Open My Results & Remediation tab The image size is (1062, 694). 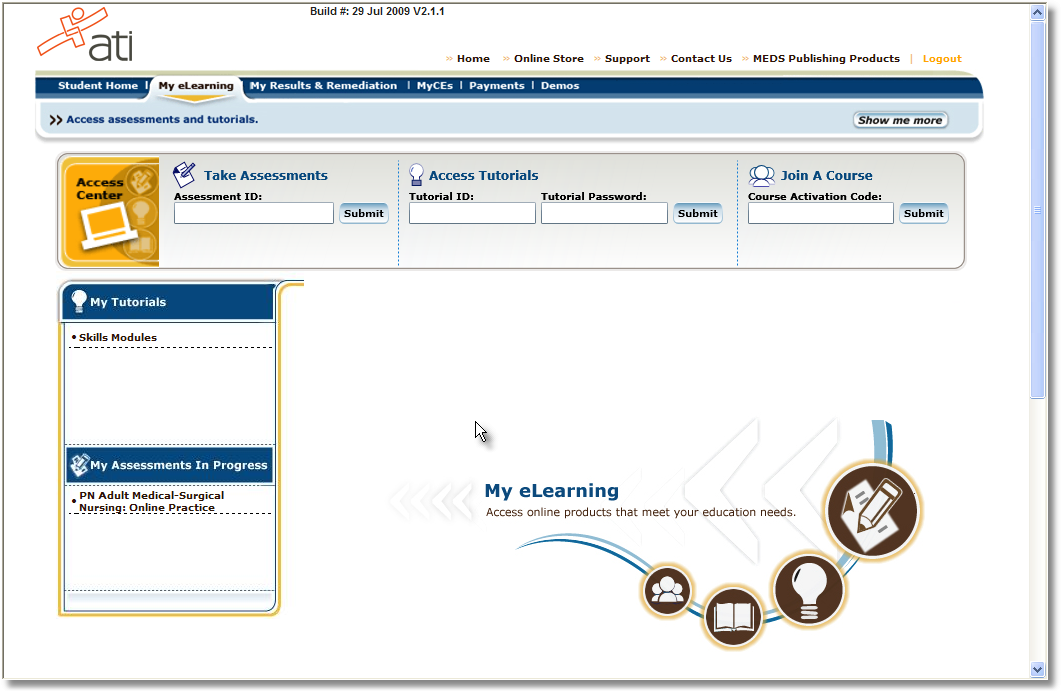point(323,85)
